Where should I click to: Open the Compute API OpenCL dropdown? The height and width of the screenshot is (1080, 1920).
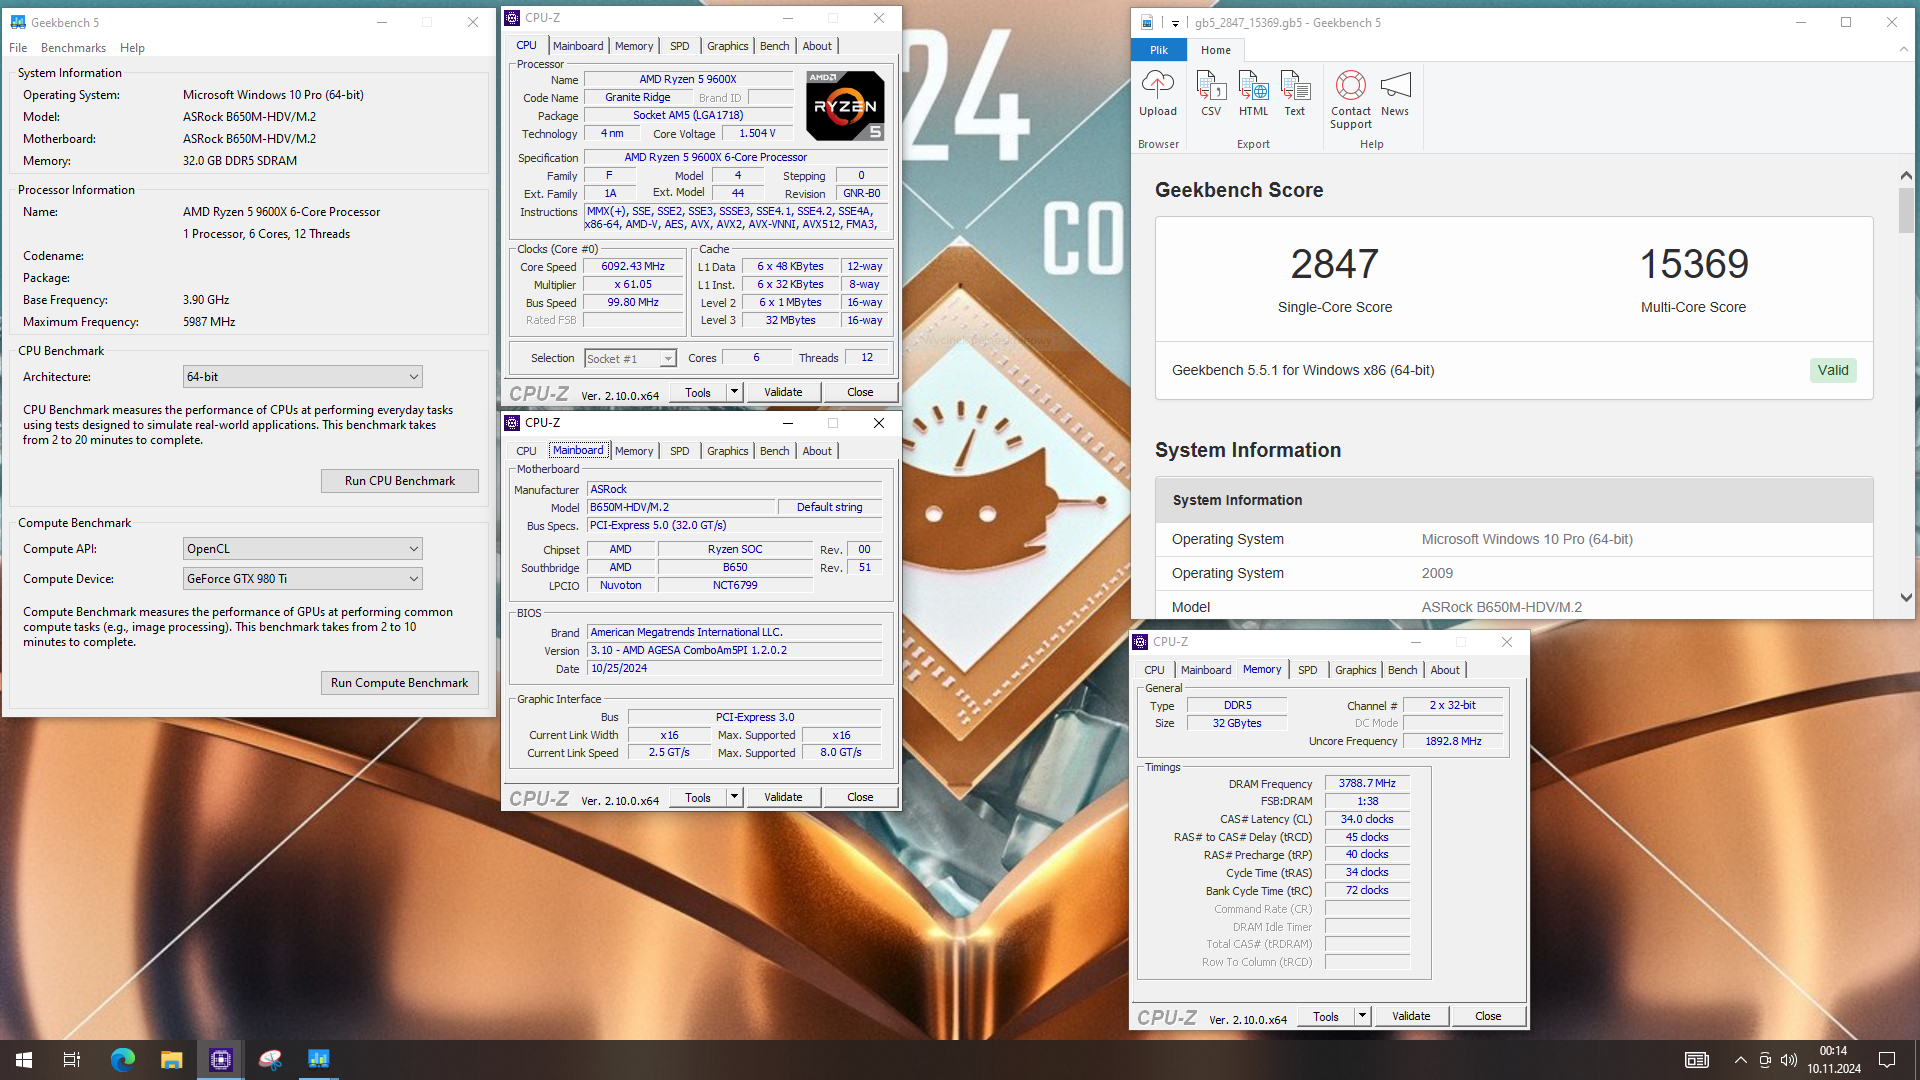pos(303,549)
